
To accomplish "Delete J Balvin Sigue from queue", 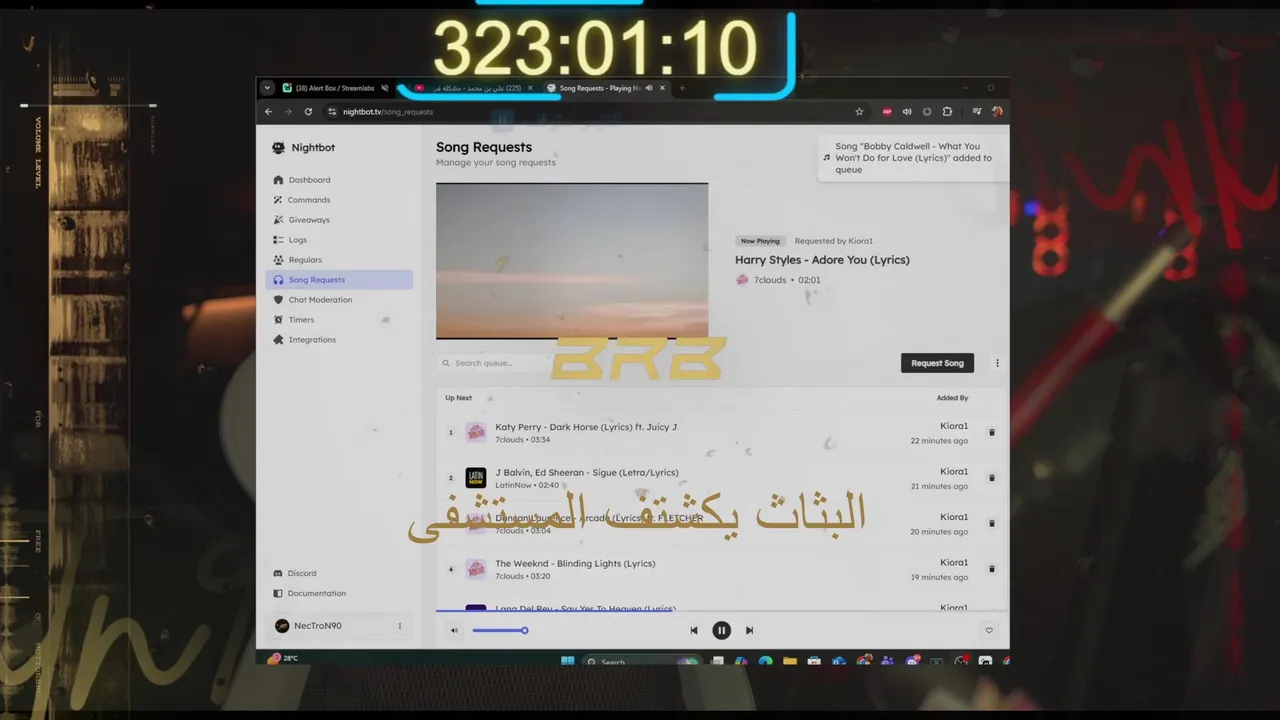I will point(992,478).
